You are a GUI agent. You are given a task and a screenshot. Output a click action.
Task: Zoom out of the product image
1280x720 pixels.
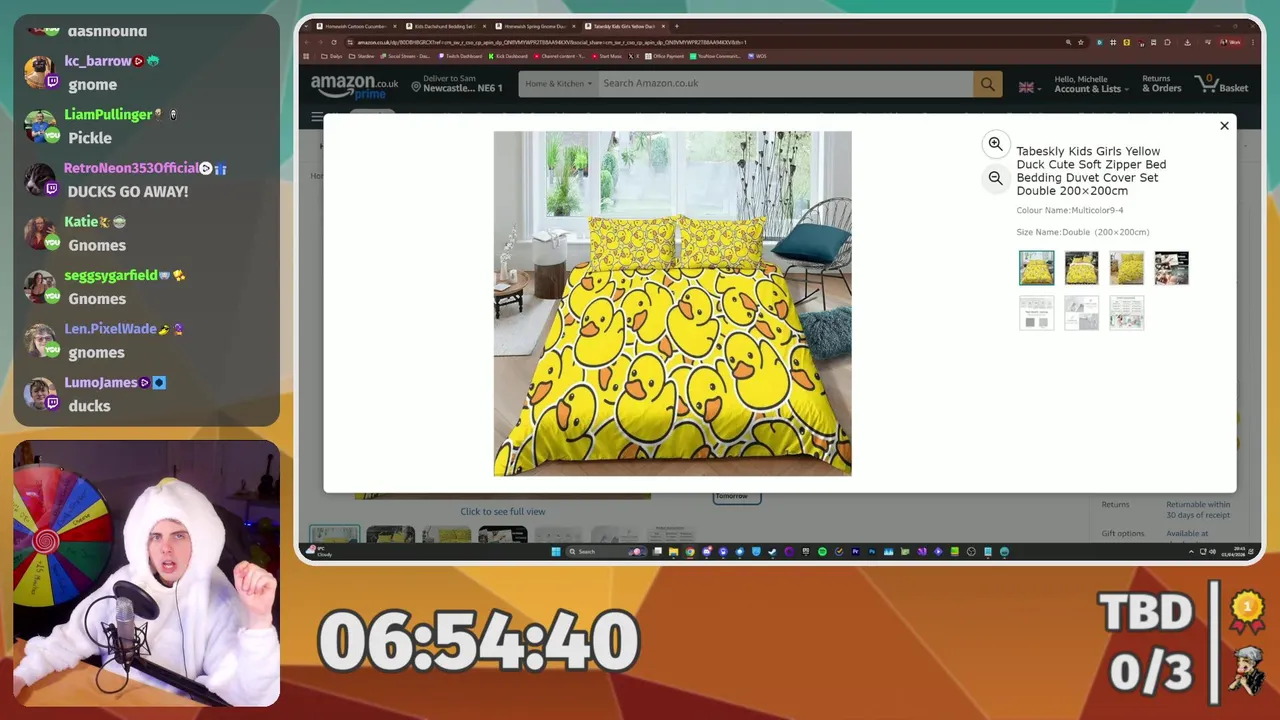[995, 178]
